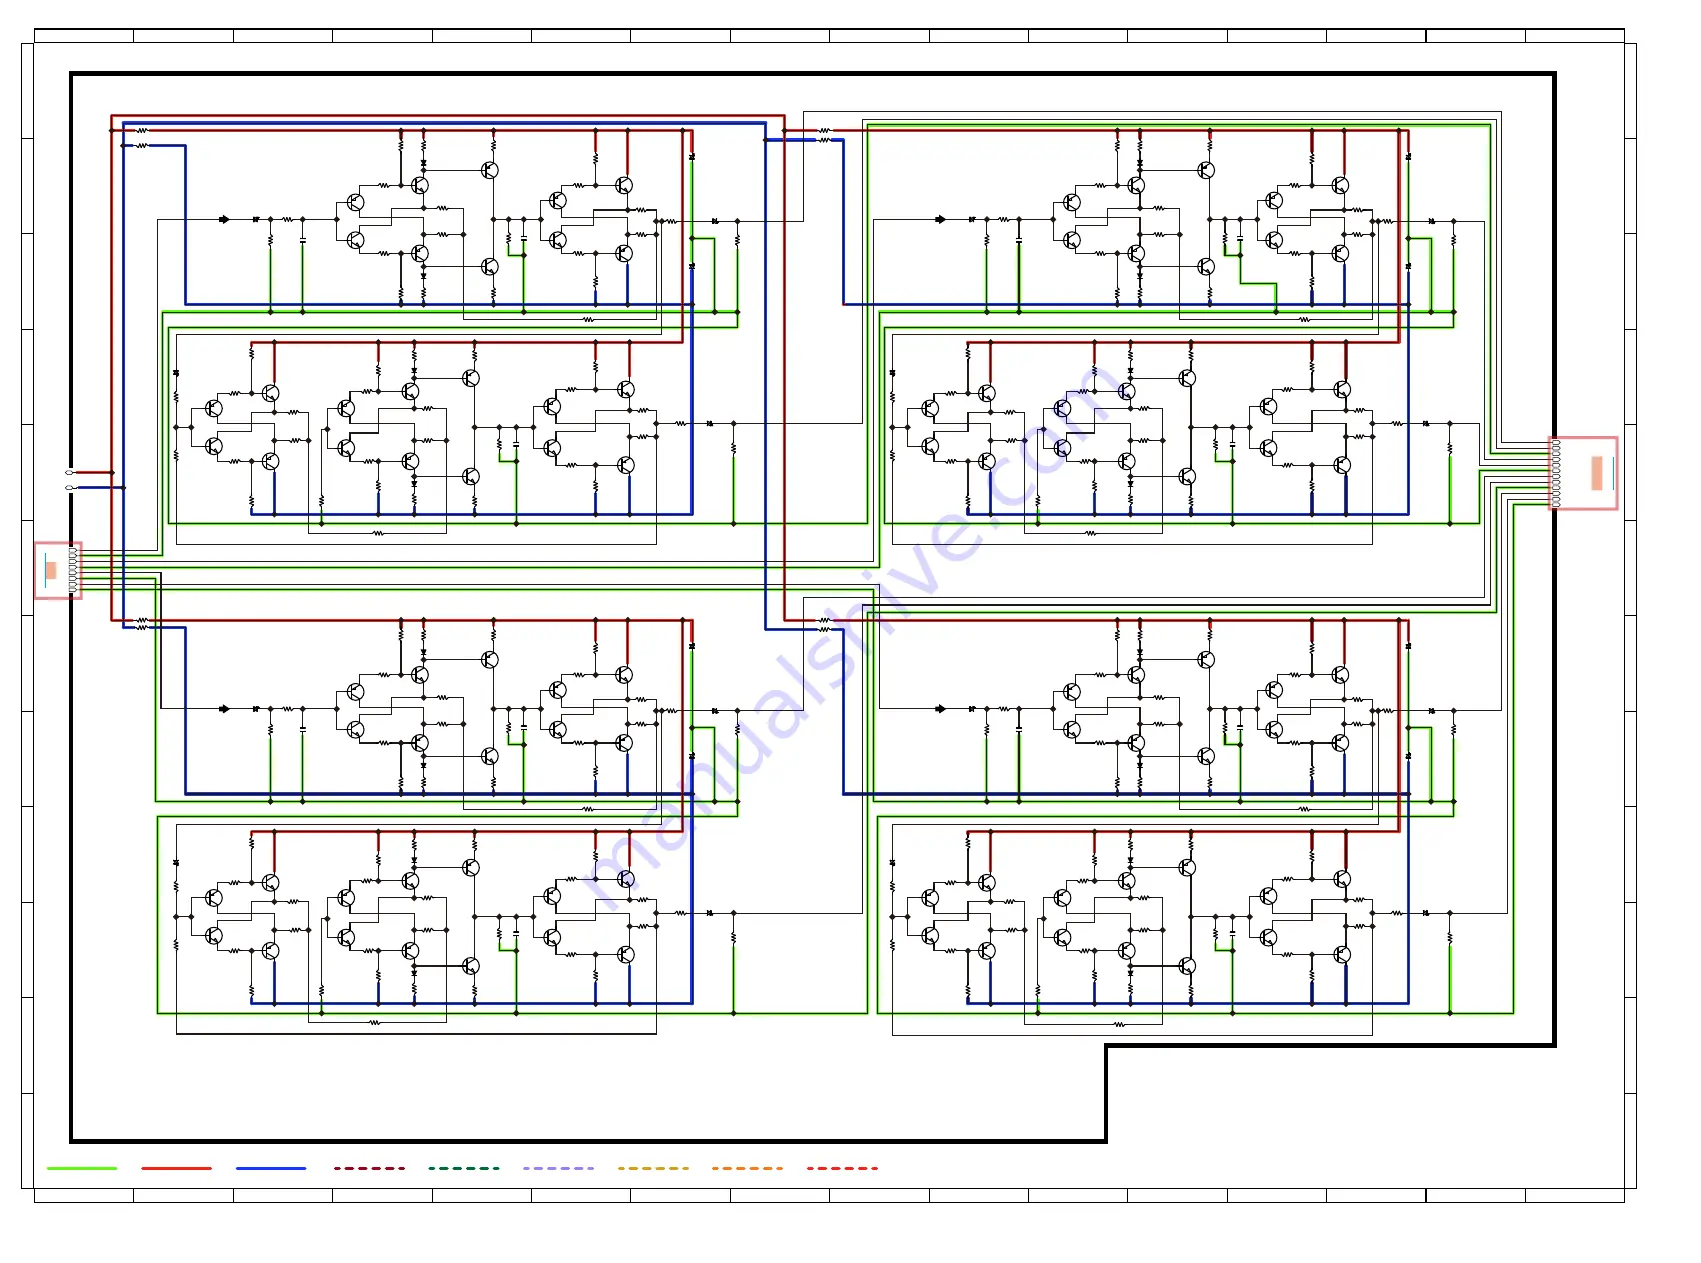The image size is (1701, 1263).
Task: Click the input arrow of bottom-left amplifier block
Action: (x=224, y=709)
